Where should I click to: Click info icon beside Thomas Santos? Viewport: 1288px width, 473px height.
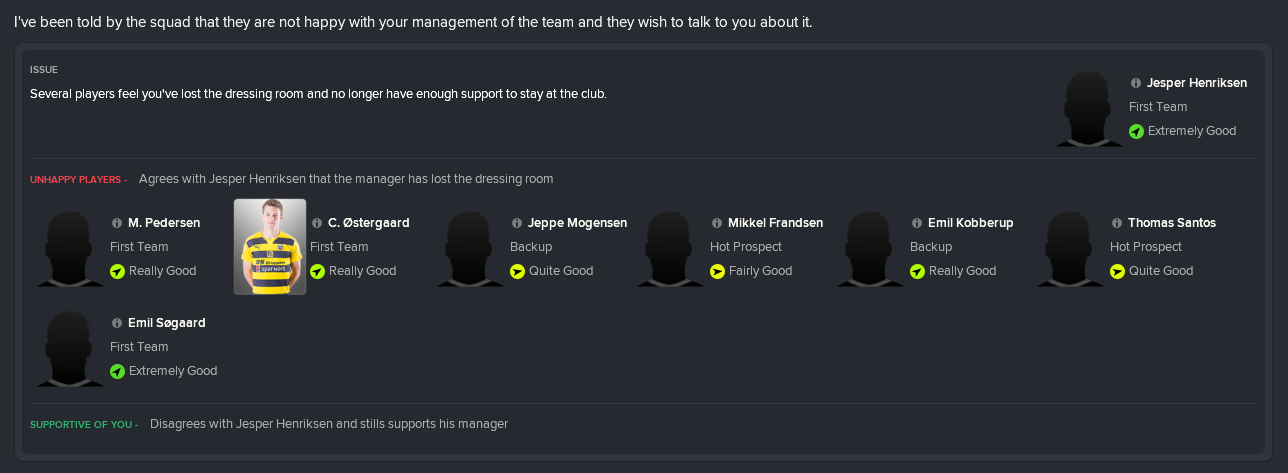[x=1117, y=223]
